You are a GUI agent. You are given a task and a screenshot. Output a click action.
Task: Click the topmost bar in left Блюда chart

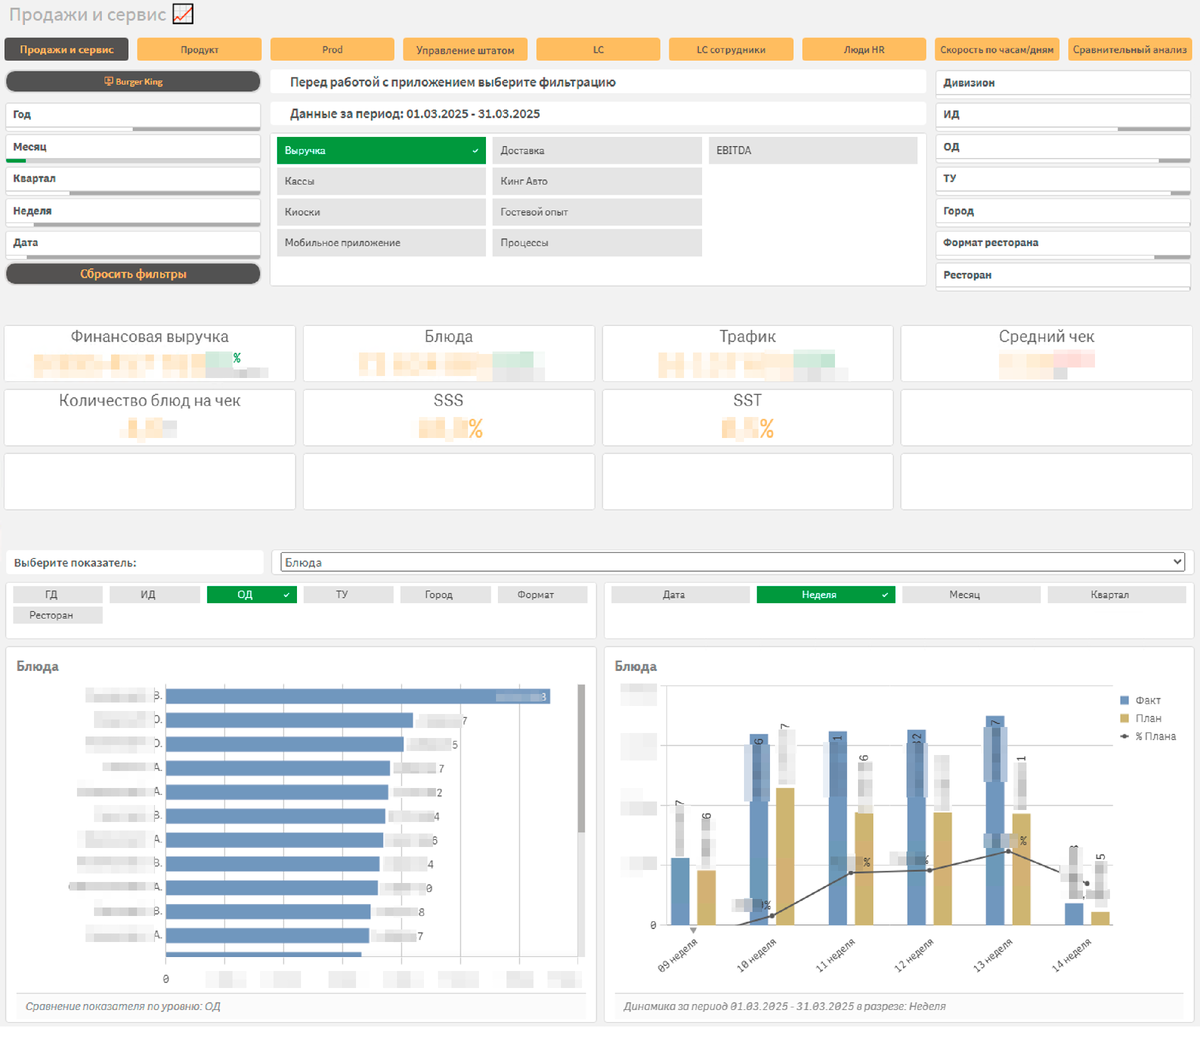(x=358, y=696)
